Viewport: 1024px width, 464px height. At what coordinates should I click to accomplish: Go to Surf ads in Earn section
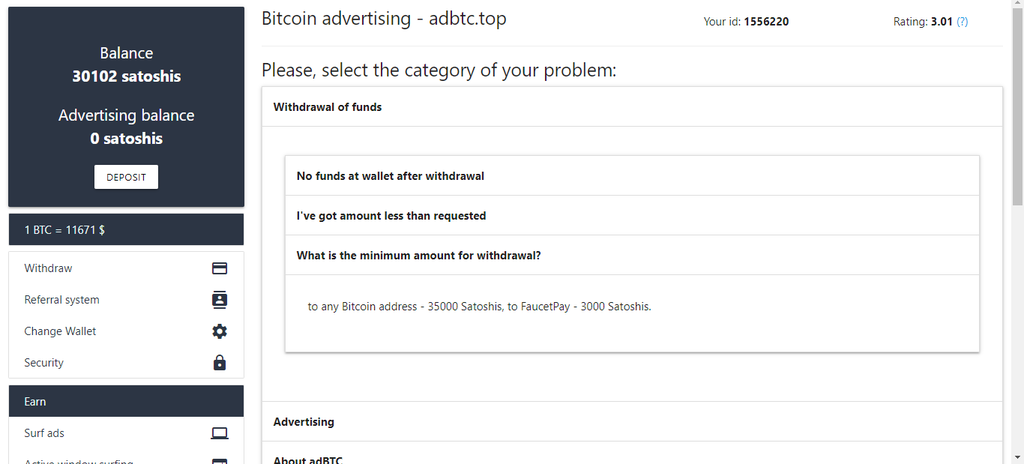[x=126, y=433]
